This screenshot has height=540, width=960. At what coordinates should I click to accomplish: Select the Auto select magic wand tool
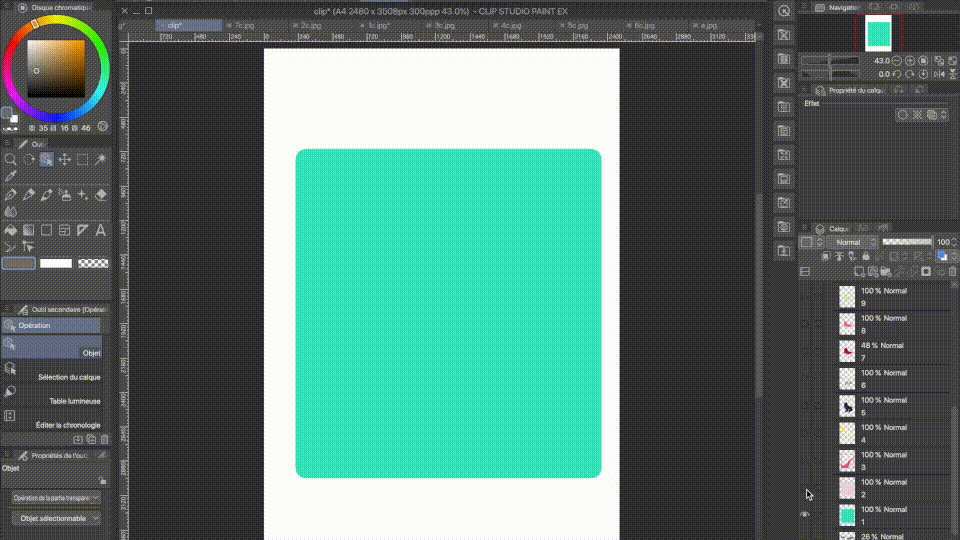tap(100, 160)
